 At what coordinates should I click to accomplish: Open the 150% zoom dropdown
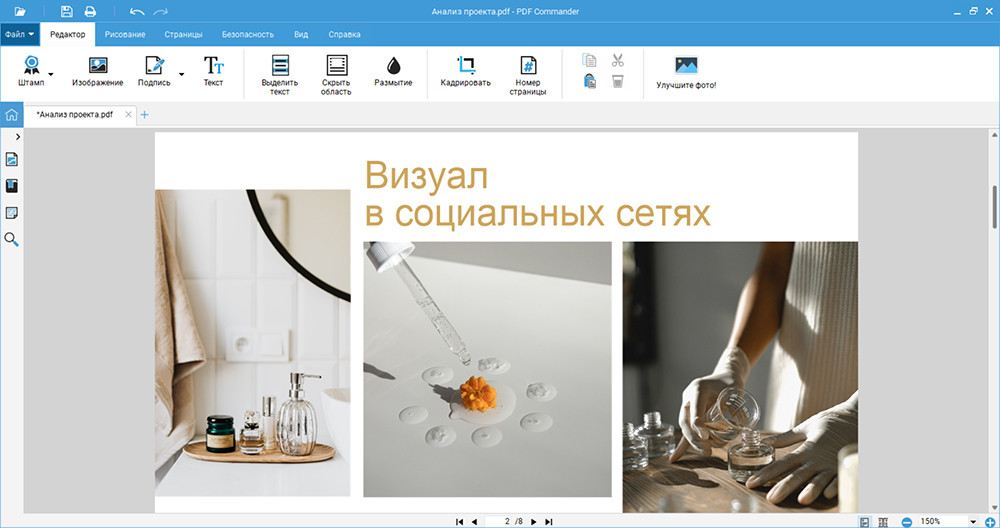click(973, 522)
